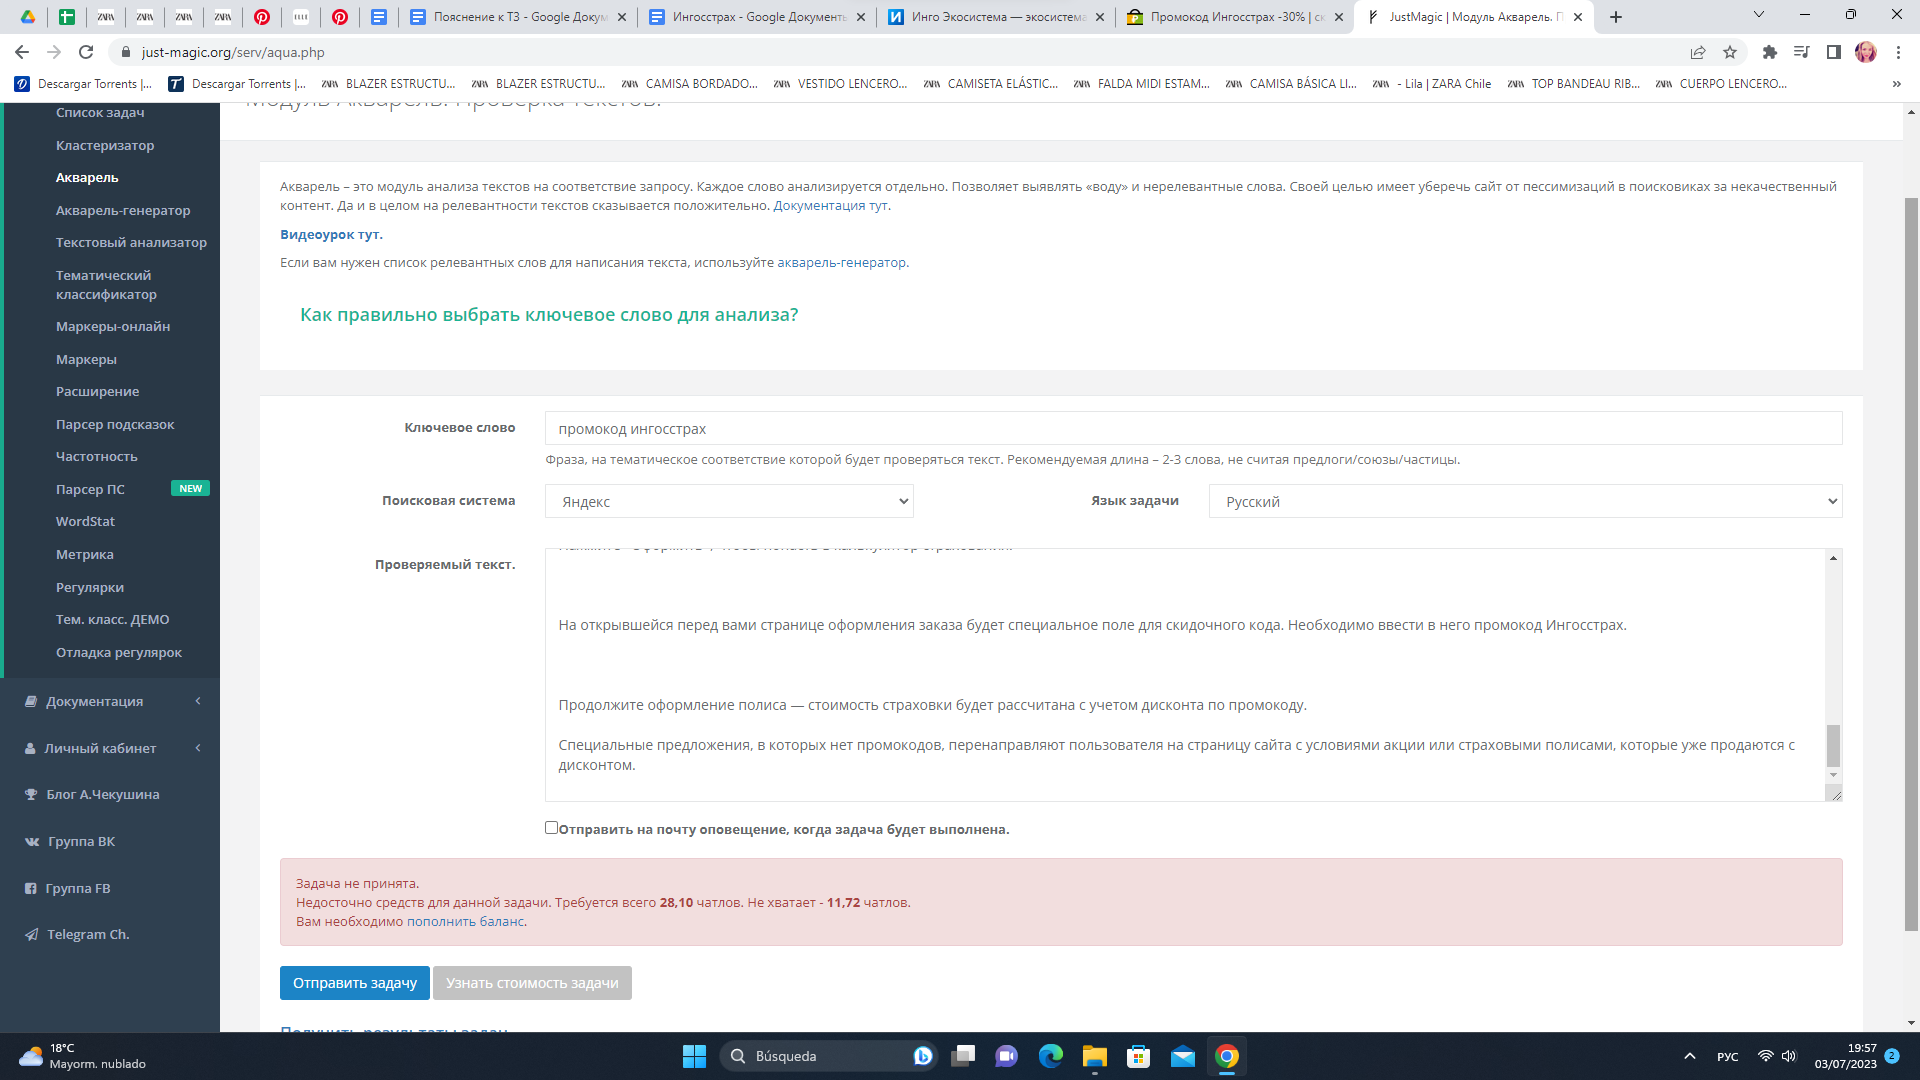Viewport: 1920px width, 1080px height.
Task: Click the address bar URL
Action: tap(233, 52)
